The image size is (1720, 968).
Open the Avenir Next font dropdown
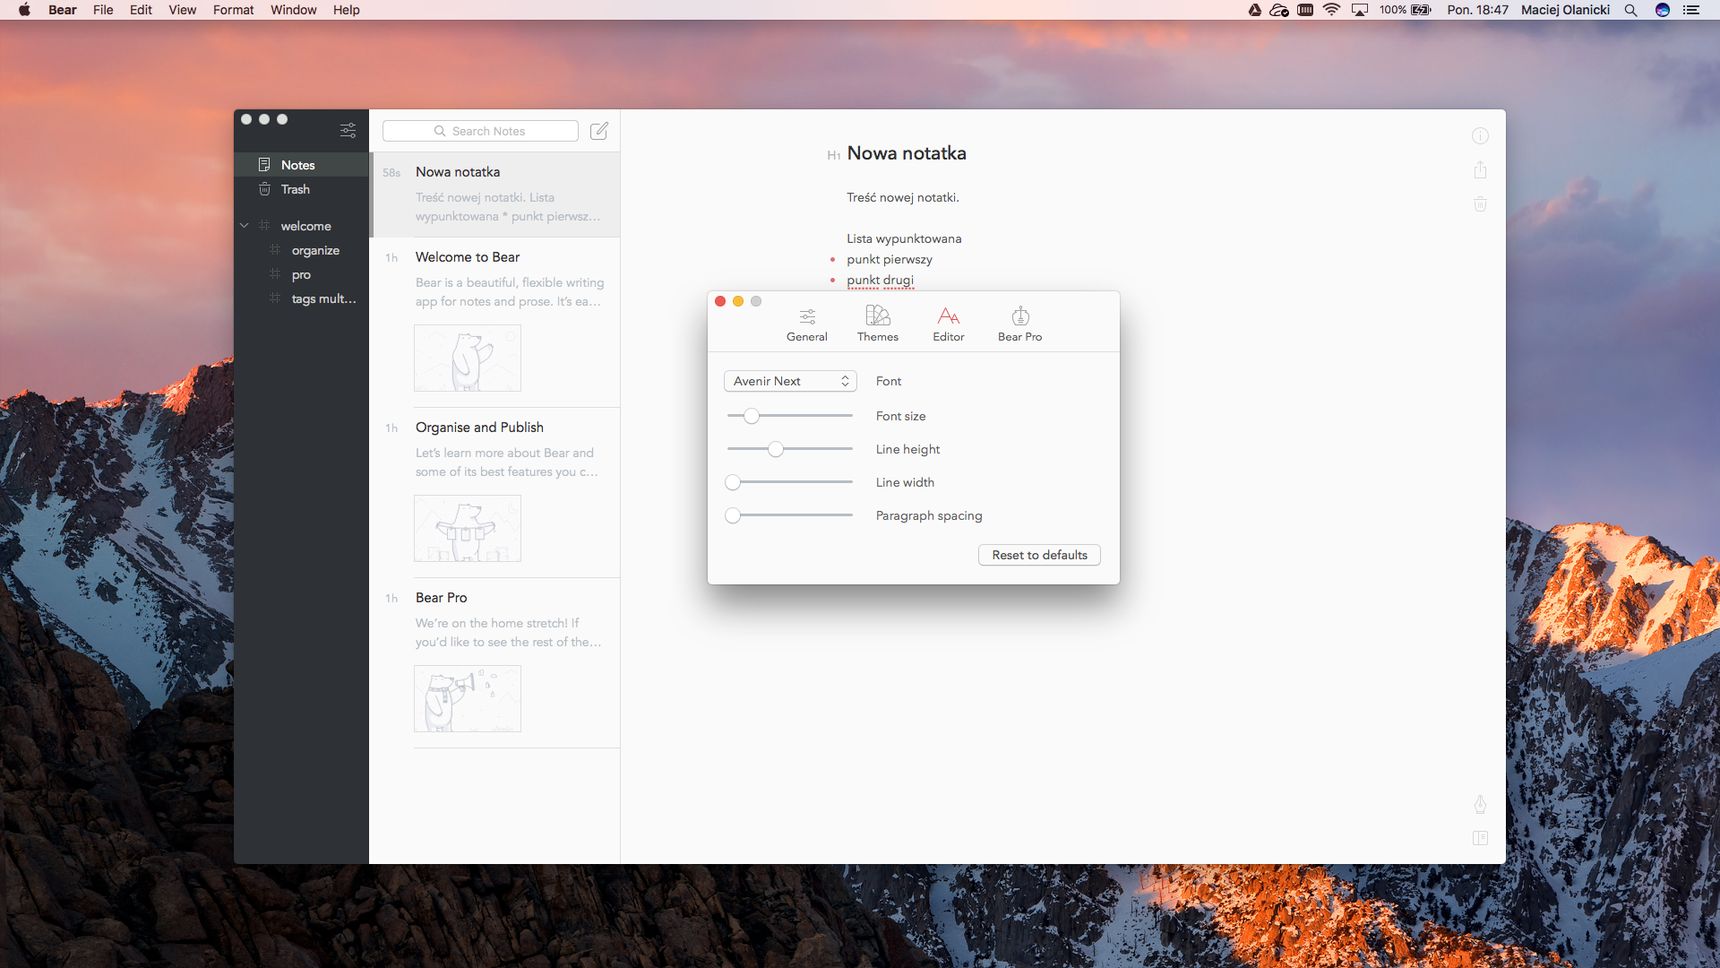[790, 381]
